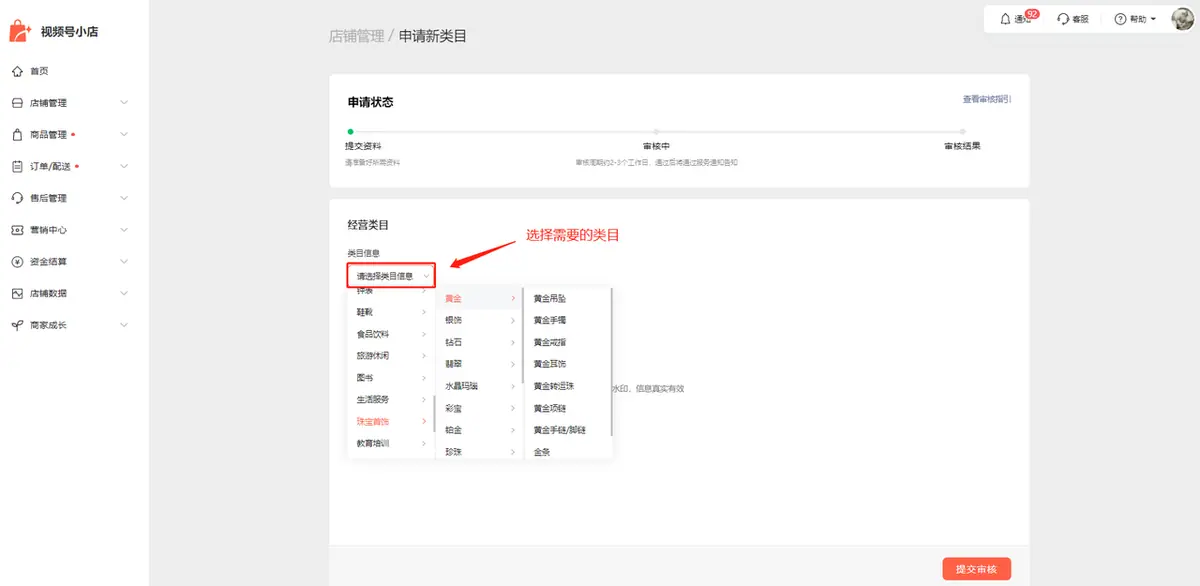Screen dimensions: 1200x586
Task: Click the 客服 headset icon in top bar
Action: coord(1063,19)
